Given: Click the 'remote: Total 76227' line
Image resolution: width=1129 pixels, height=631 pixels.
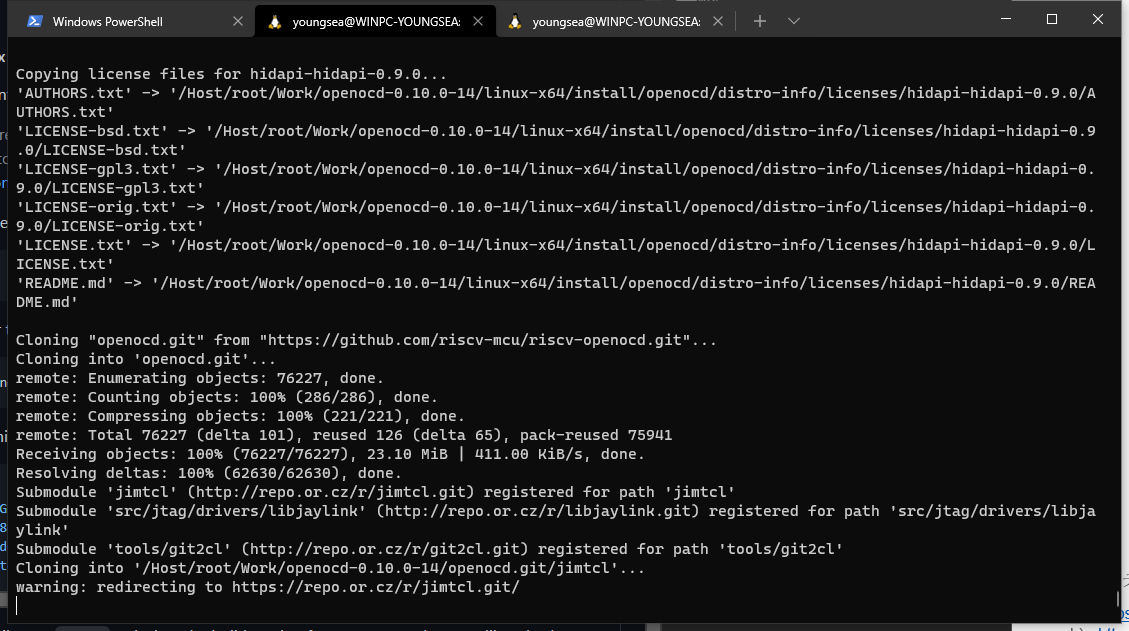Looking at the screenshot, I should coord(344,435).
